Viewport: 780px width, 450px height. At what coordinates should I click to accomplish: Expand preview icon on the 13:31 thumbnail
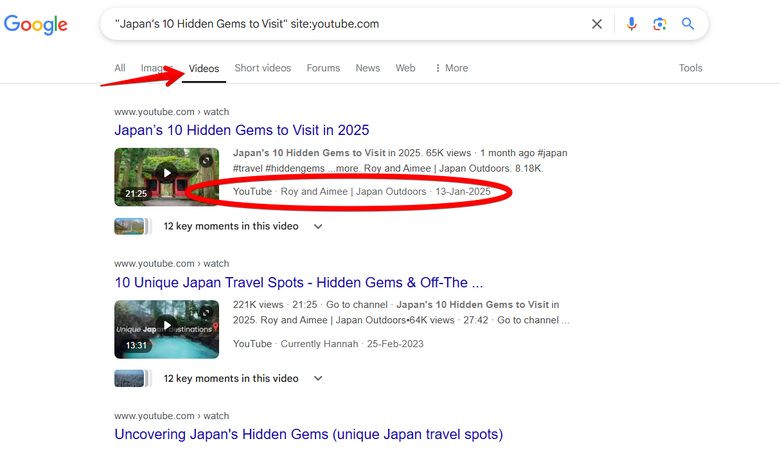[206, 312]
